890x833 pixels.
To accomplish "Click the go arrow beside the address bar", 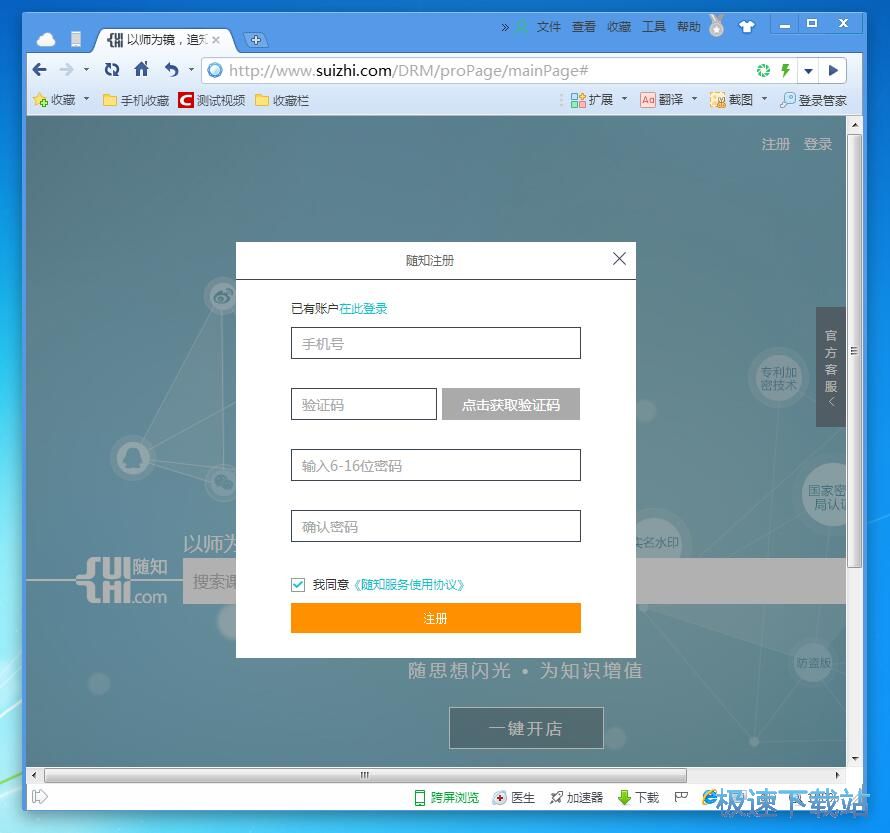I will click(833, 70).
